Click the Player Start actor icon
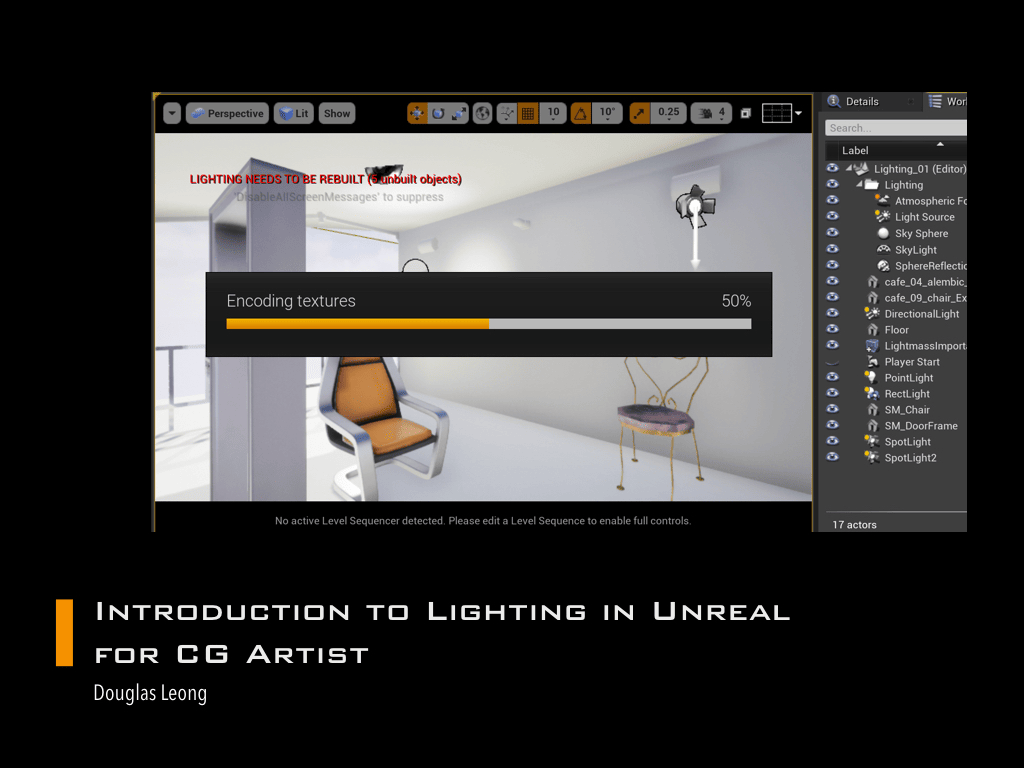Image resolution: width=1024 pixels, height=768 pixels. tap(872, 362)
